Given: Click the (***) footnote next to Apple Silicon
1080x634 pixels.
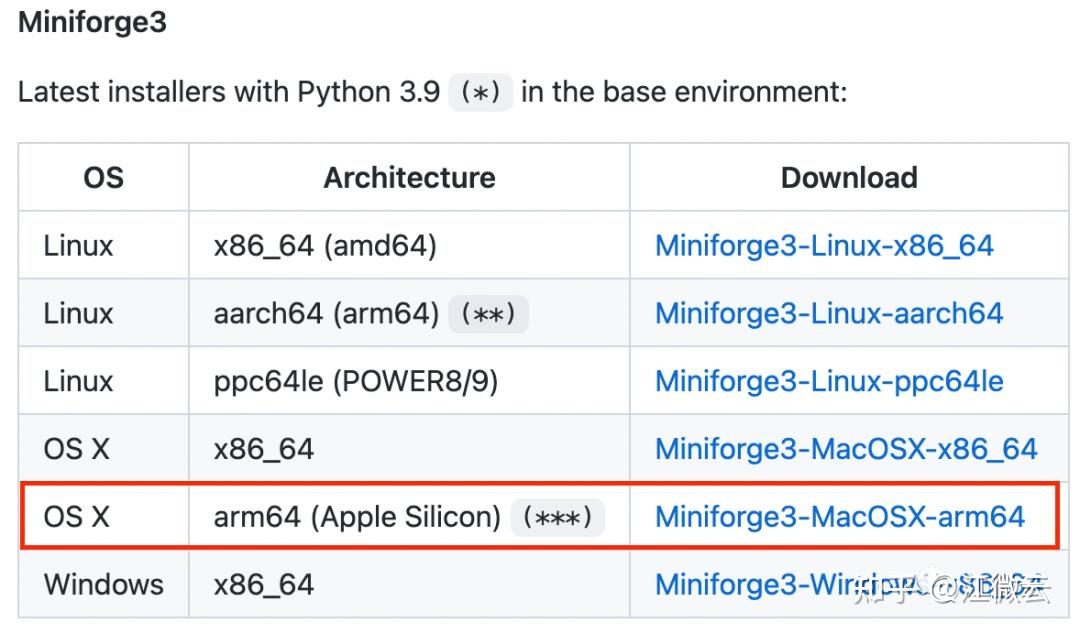Looking at the screenshot, I should click(557, 518).
